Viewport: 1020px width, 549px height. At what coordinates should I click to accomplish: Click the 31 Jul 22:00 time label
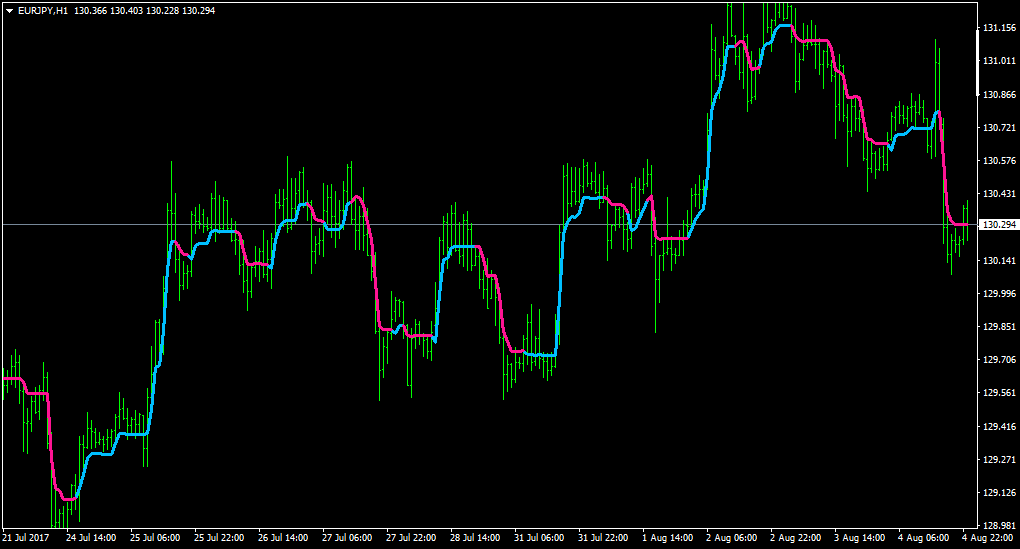[603, 538]
